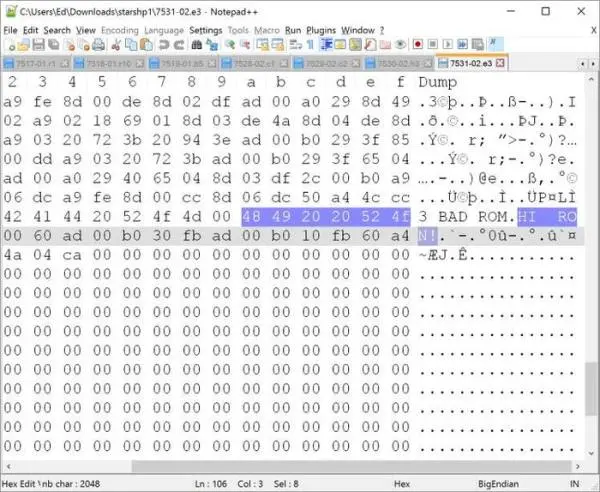Viewport: 600px width, 492px height.
Task: Open the Window menu
Action: point(358,30)
